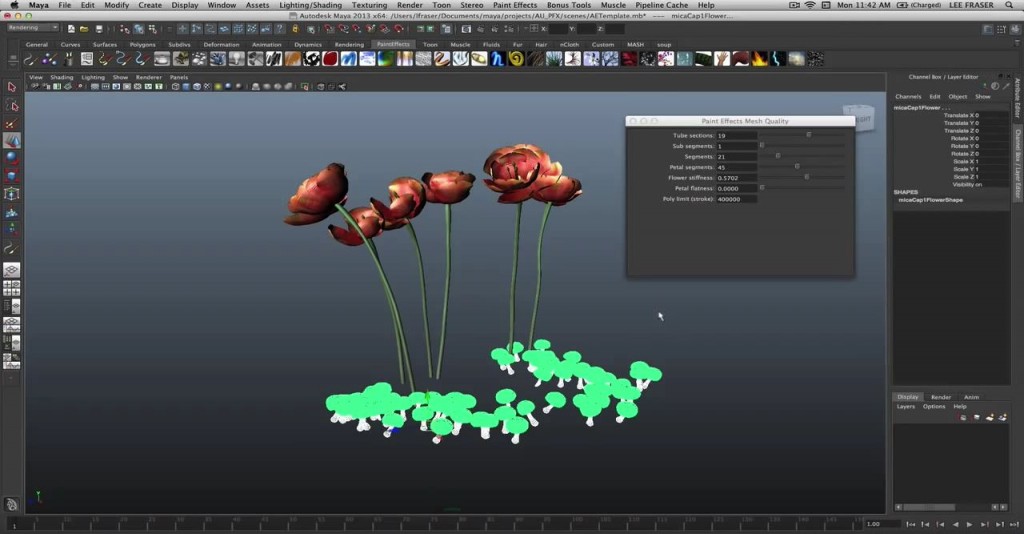The height and width of the screenshot is (534, 1024).
Task: Toggle isolate select in panel toolbar
Action: coord(304,86)
